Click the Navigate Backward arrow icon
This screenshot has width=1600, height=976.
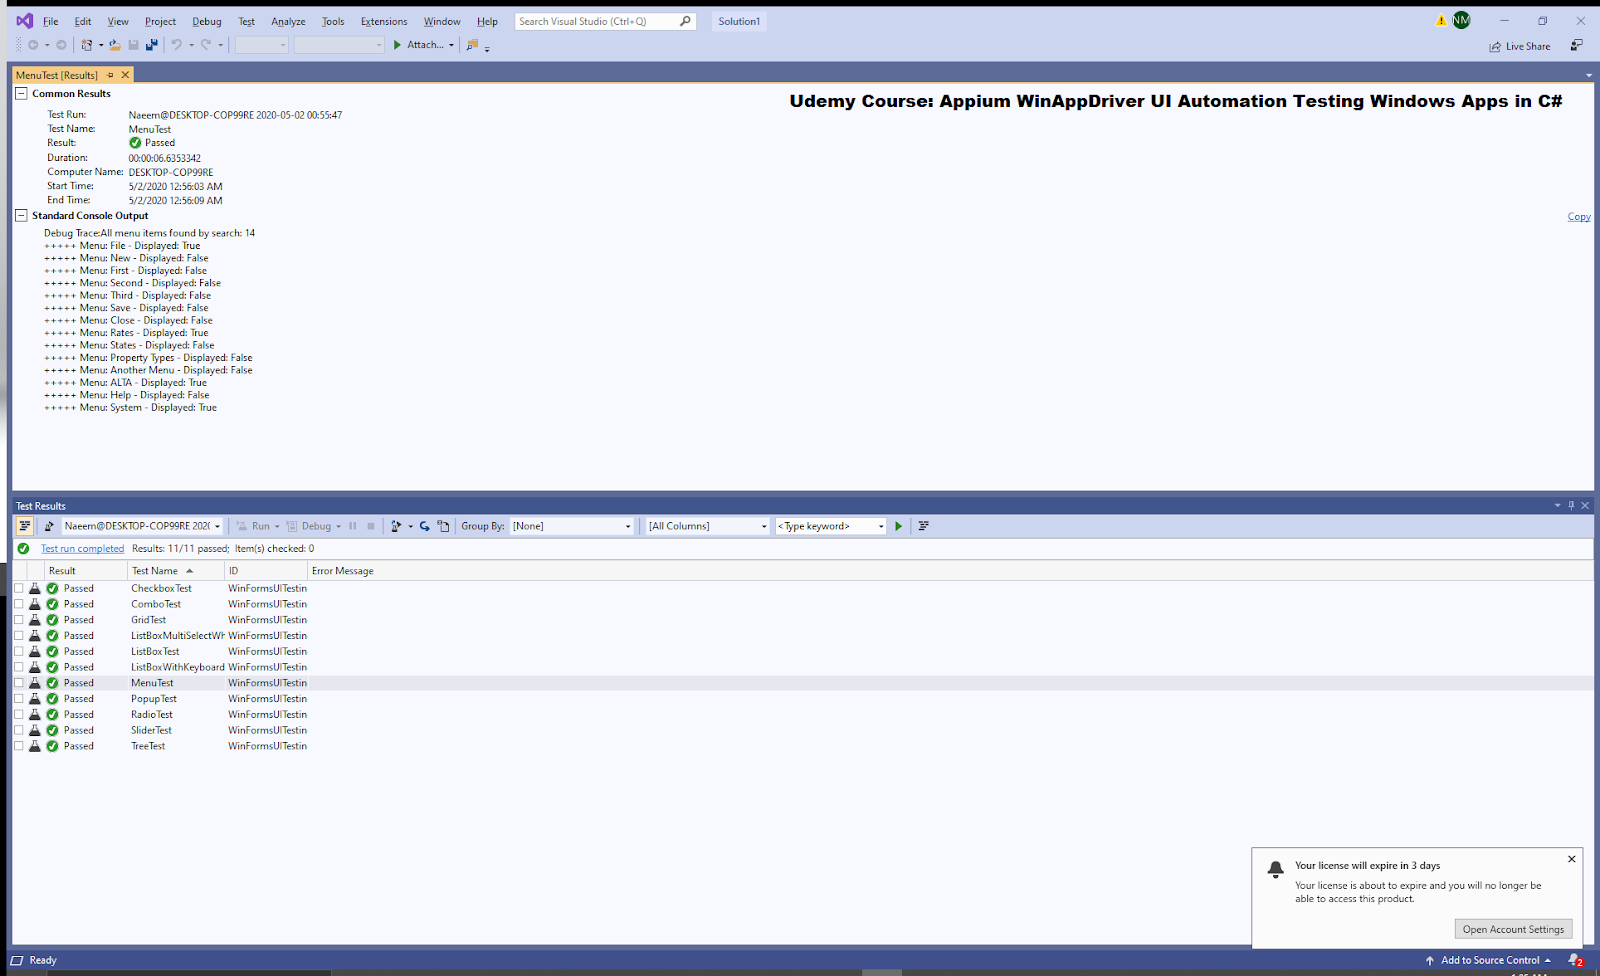pos(33,44)
